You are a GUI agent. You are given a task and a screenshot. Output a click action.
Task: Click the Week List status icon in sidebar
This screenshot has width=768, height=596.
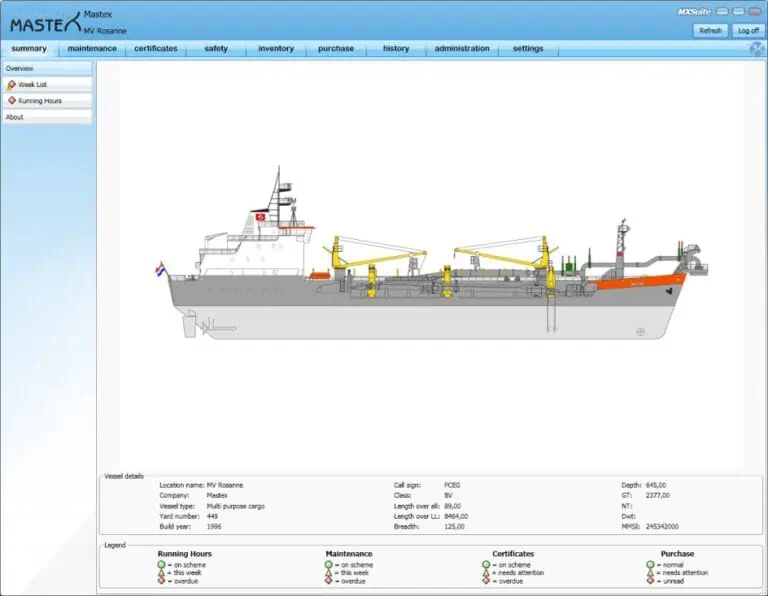tap(11, 85)
